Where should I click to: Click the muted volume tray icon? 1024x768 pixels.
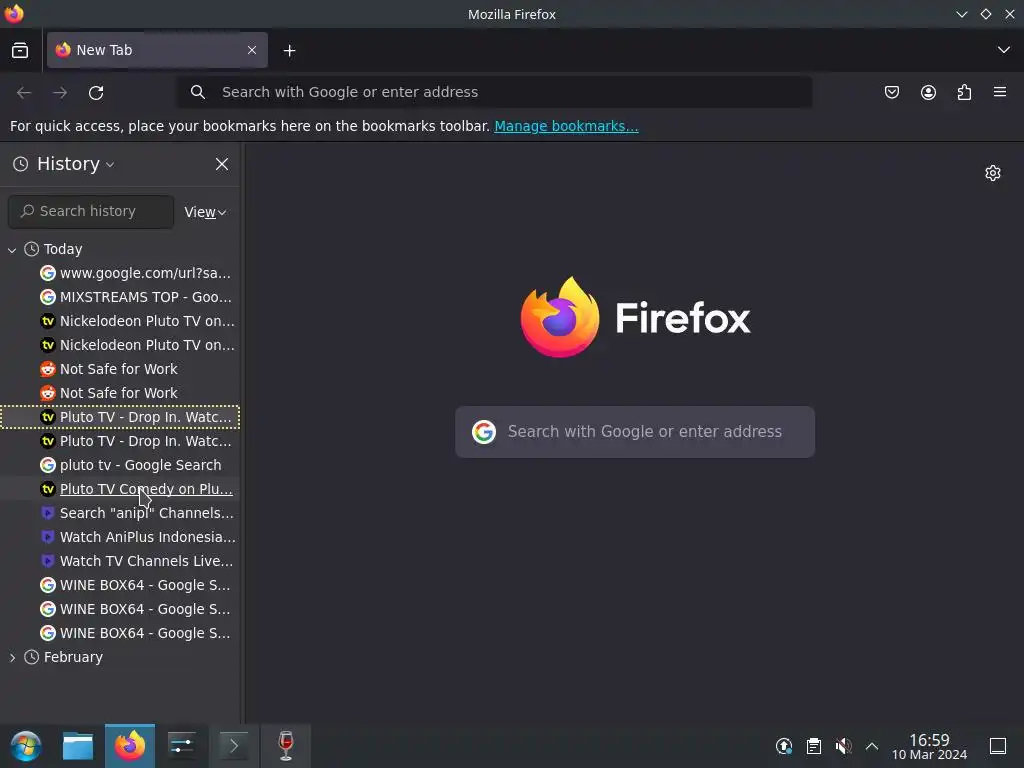coord(843,746)
